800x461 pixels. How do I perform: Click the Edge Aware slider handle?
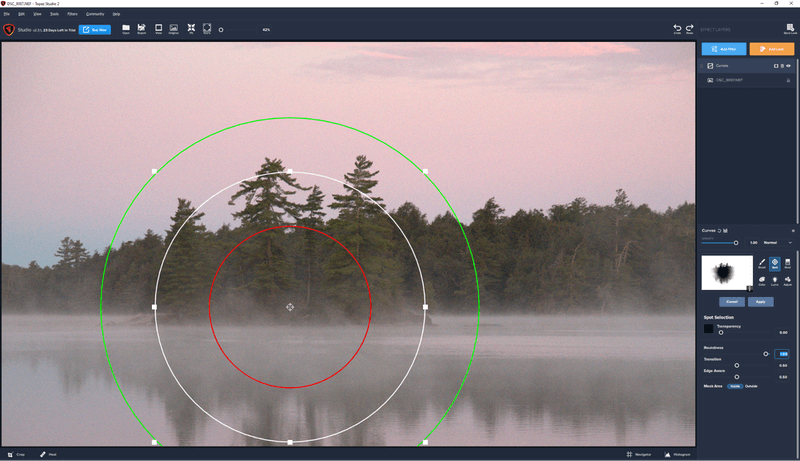737,377
